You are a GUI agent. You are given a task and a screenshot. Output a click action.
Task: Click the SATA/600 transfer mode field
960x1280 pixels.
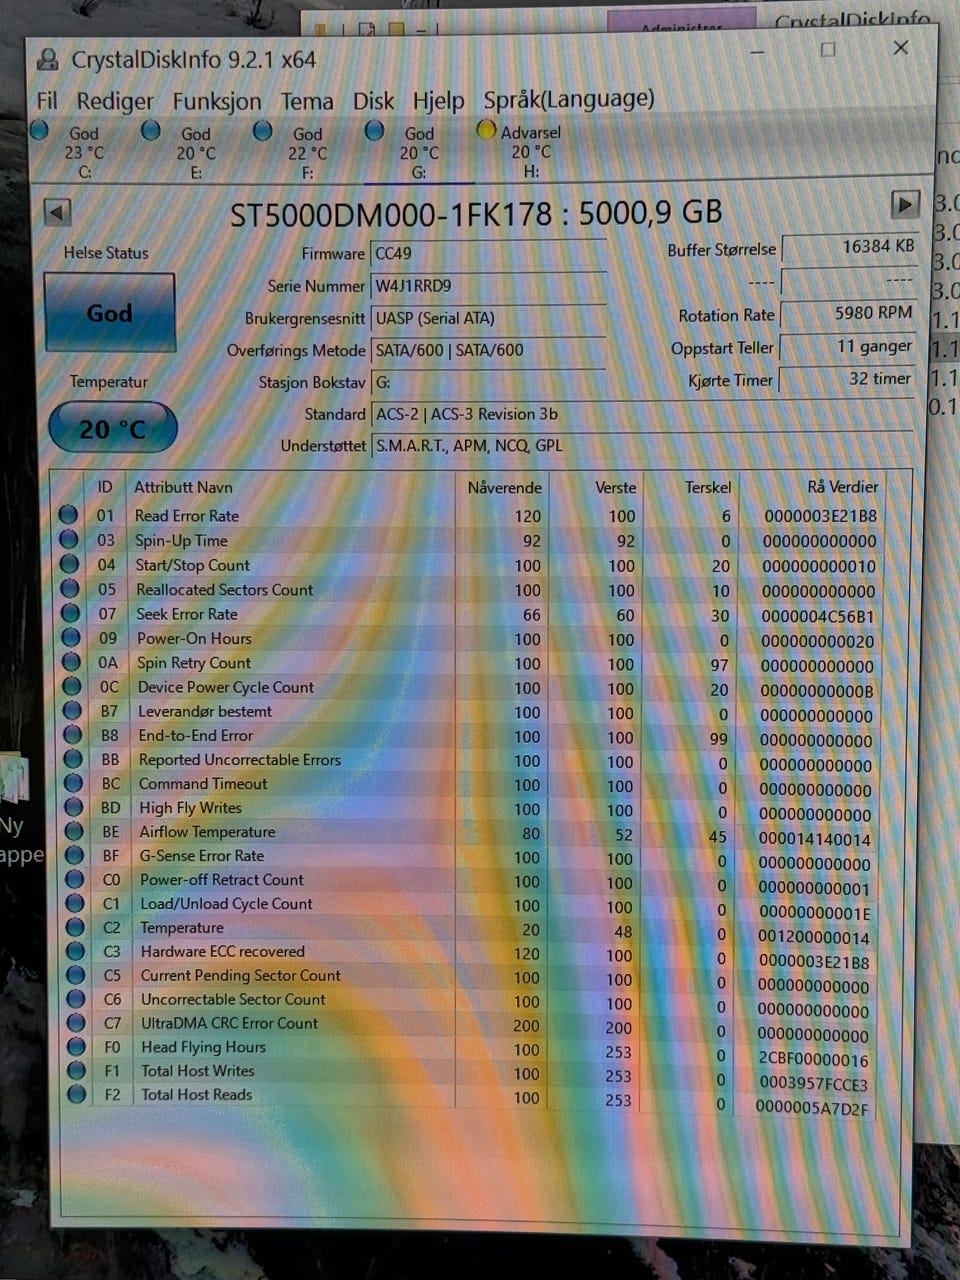tap(488, 350)
